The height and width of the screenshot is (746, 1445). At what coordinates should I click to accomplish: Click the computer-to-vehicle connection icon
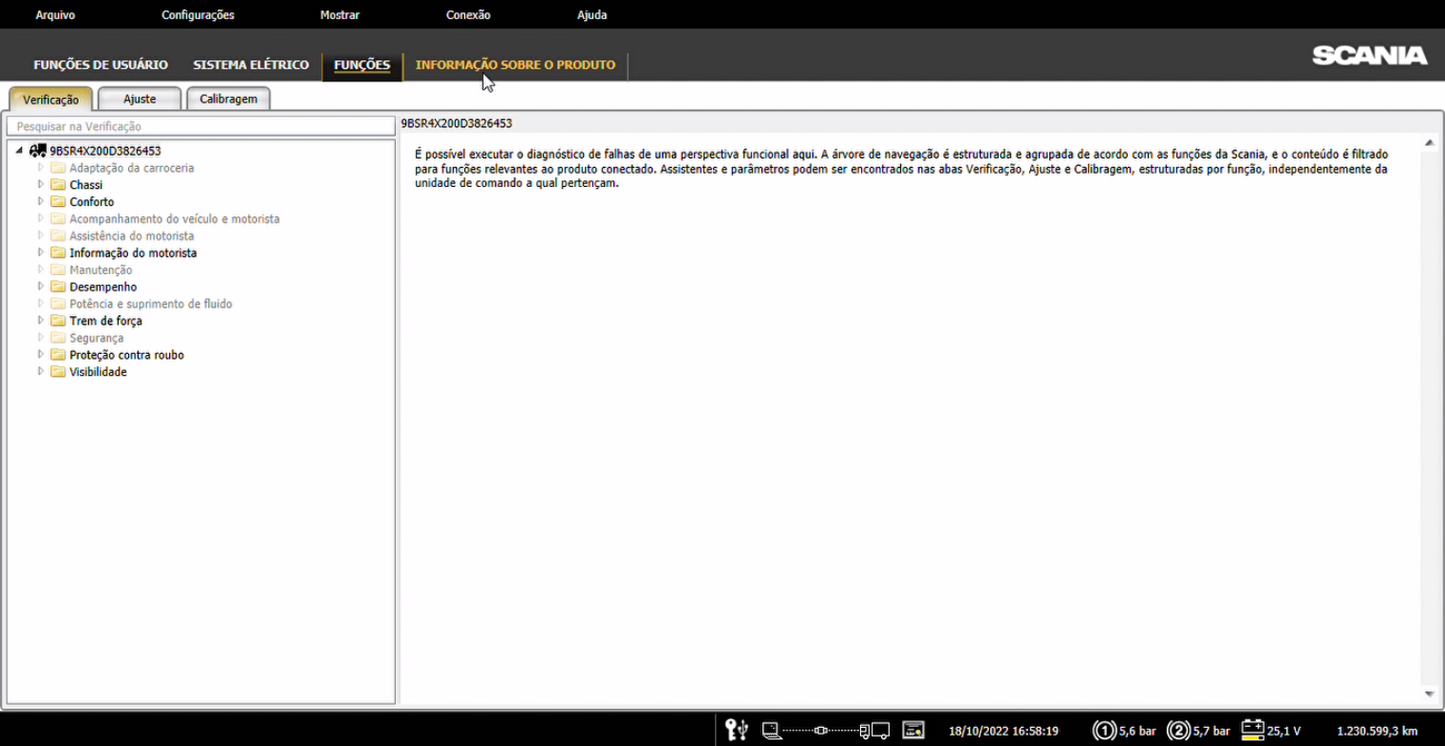click(825, 731)
